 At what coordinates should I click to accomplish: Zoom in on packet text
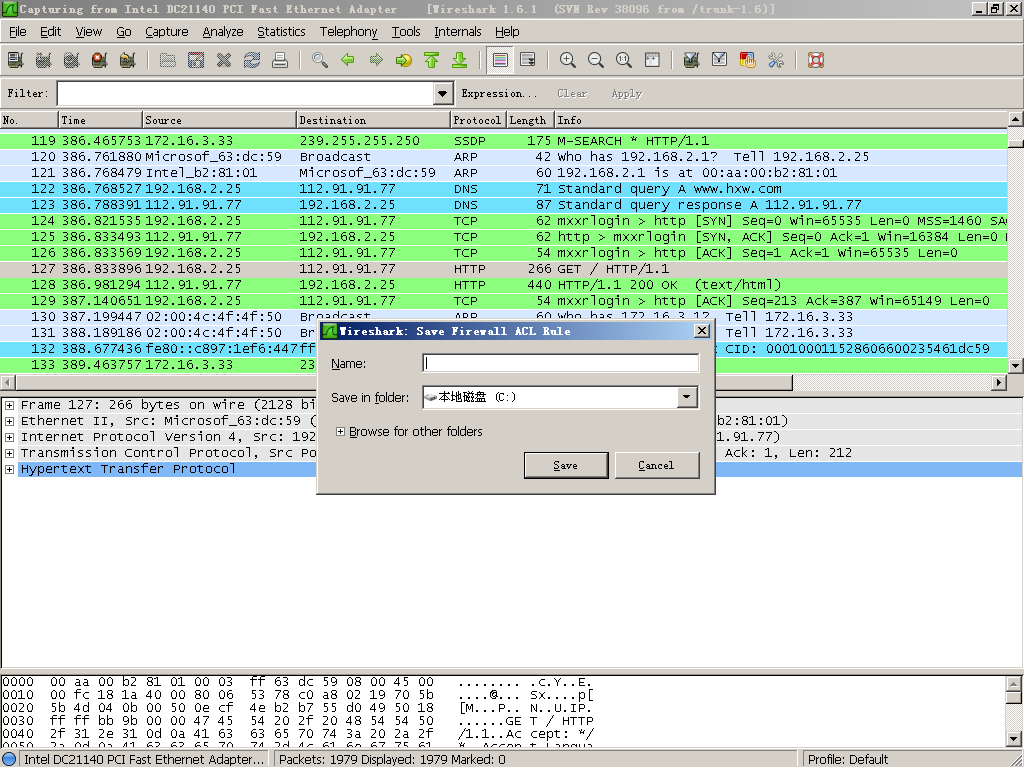568,60
